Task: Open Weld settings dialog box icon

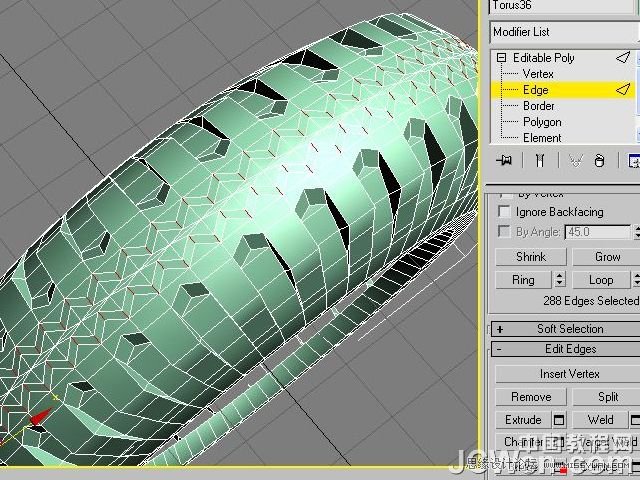Action: tap(636, 420)
